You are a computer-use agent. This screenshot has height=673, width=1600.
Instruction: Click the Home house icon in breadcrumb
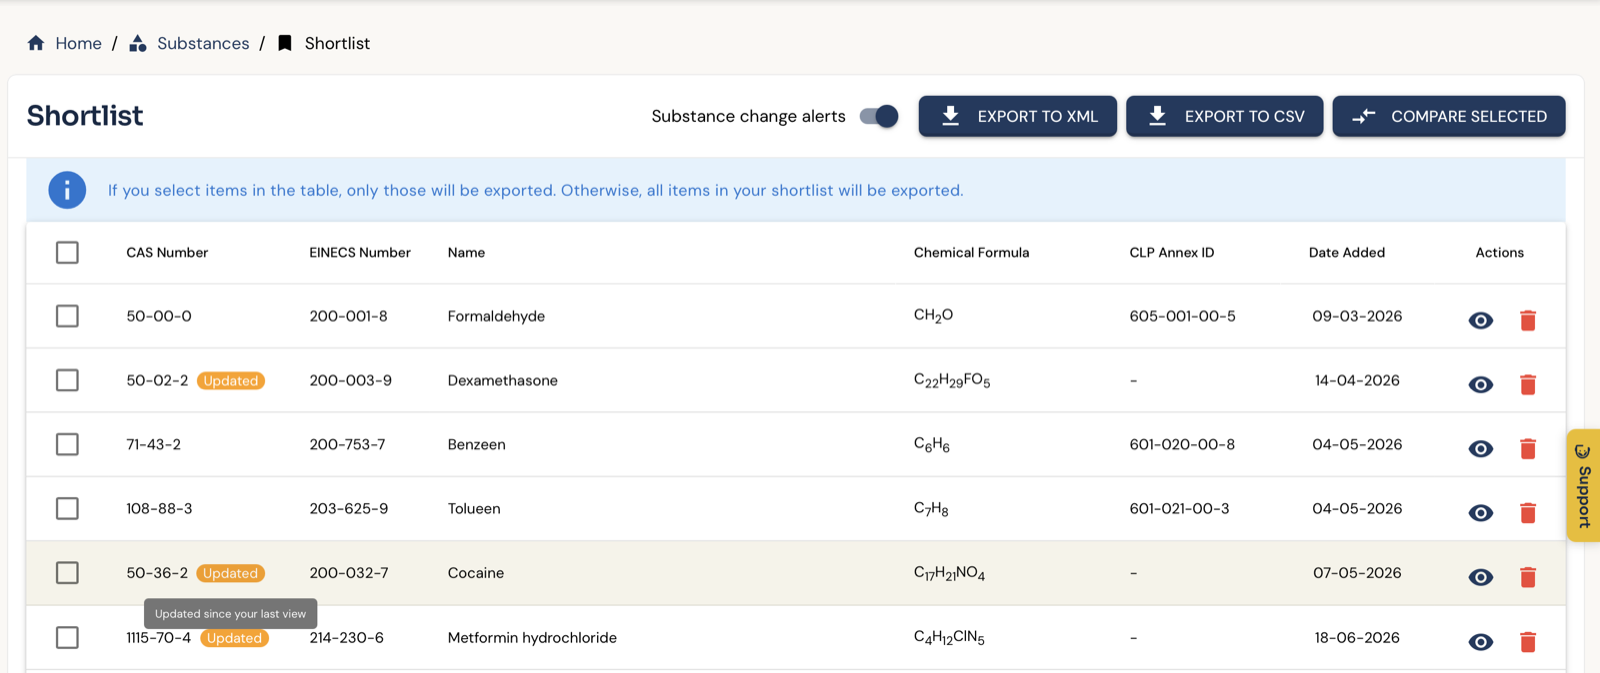(x=36, y=43)
